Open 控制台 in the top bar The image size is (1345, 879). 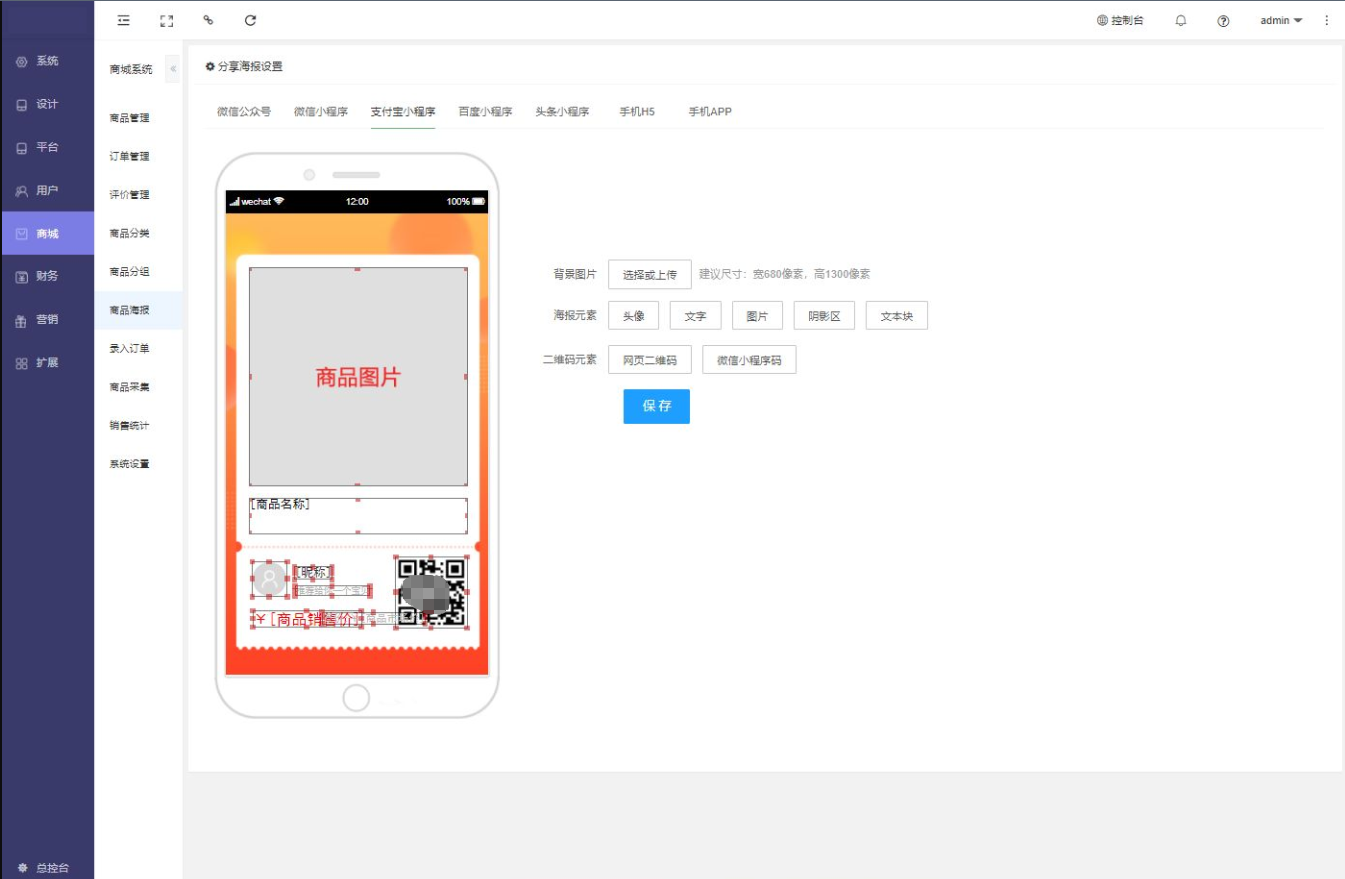click(1120, 20)
